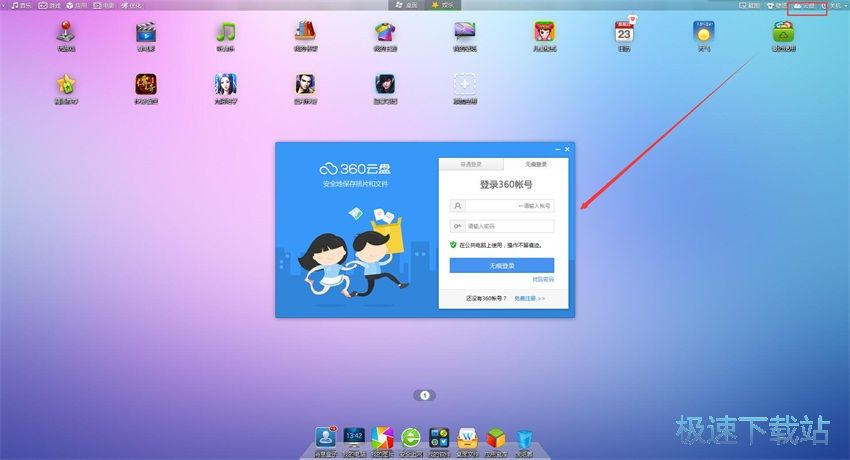Open the green cloud shopping bag icon
The width and height of the screenshot is (850, 460).
point(783,33)
